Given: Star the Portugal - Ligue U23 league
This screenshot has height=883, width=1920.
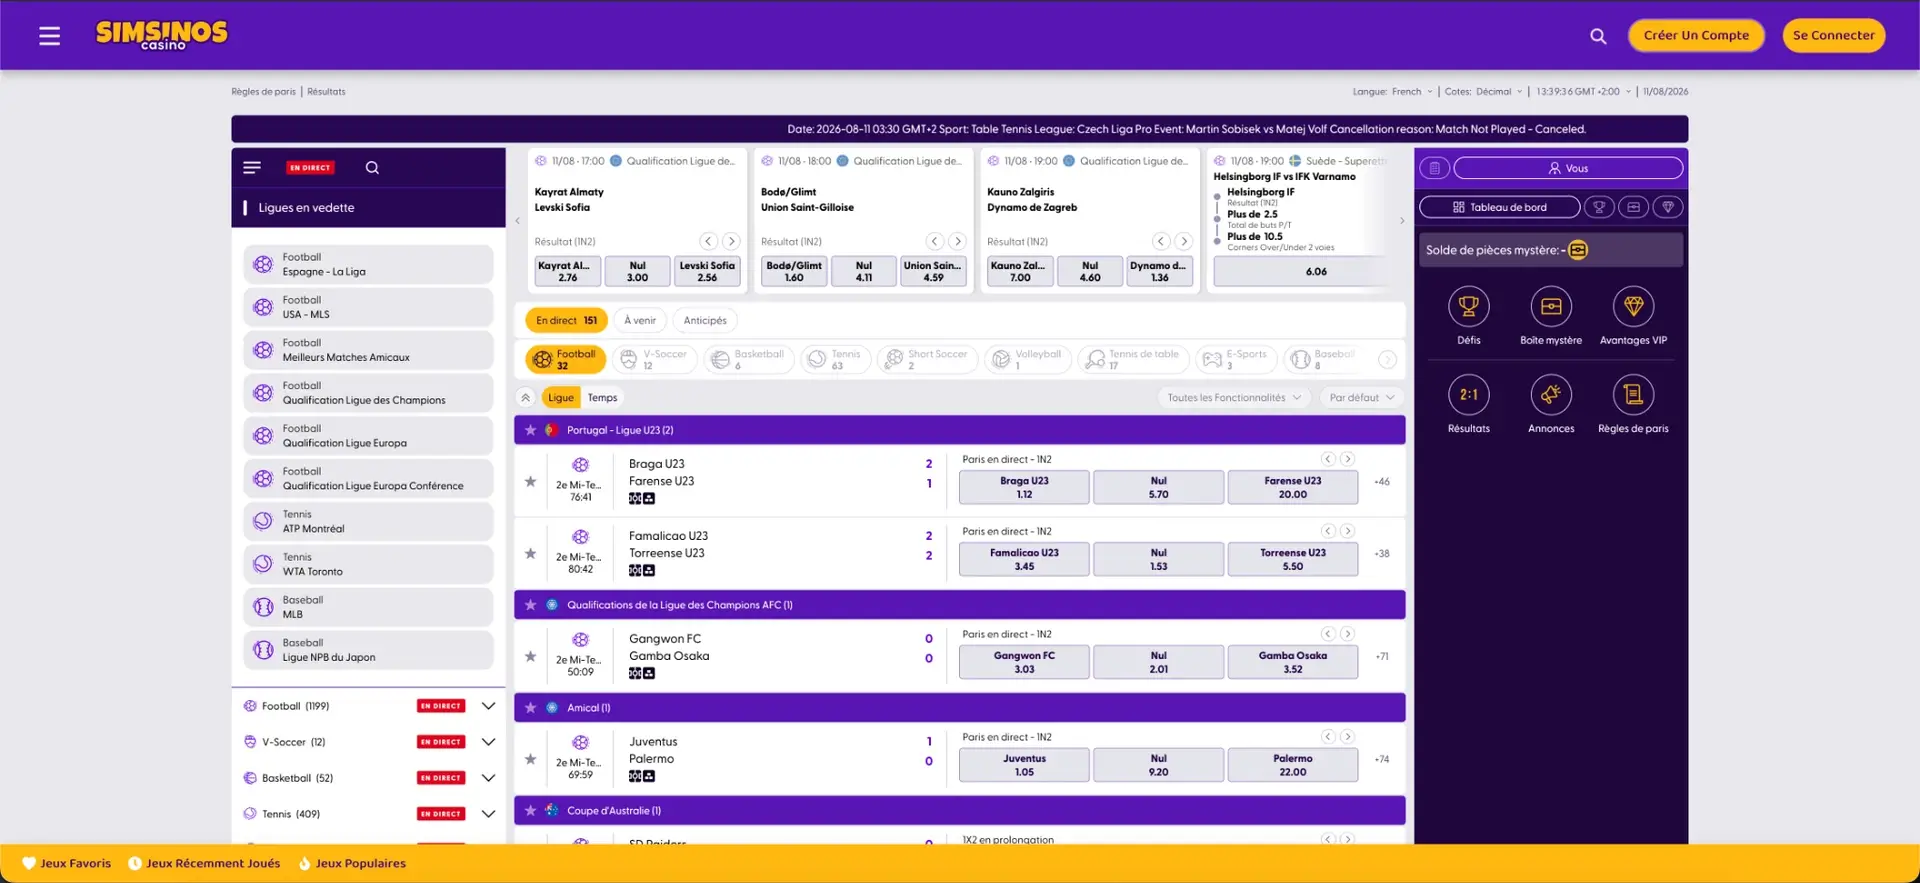Looking at the screenshot, I should point(530,430).
